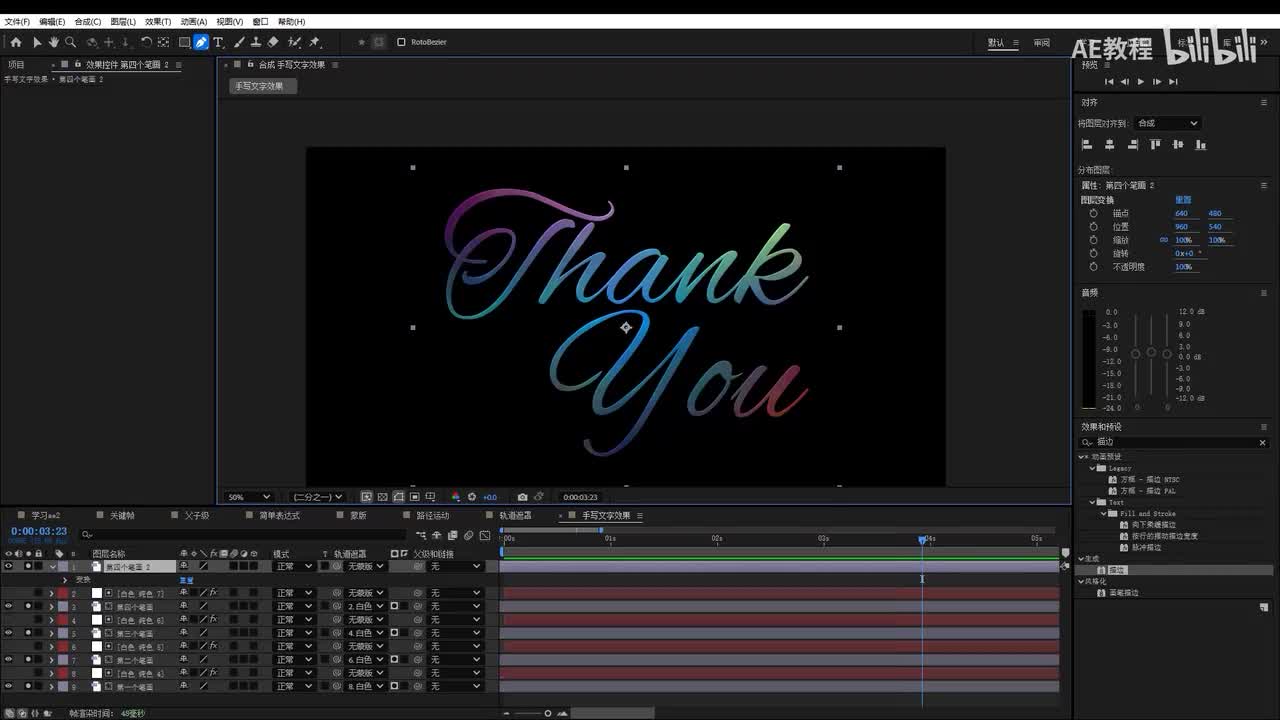Switch to the 简单表达式 timeline tab

coord(279,516)
